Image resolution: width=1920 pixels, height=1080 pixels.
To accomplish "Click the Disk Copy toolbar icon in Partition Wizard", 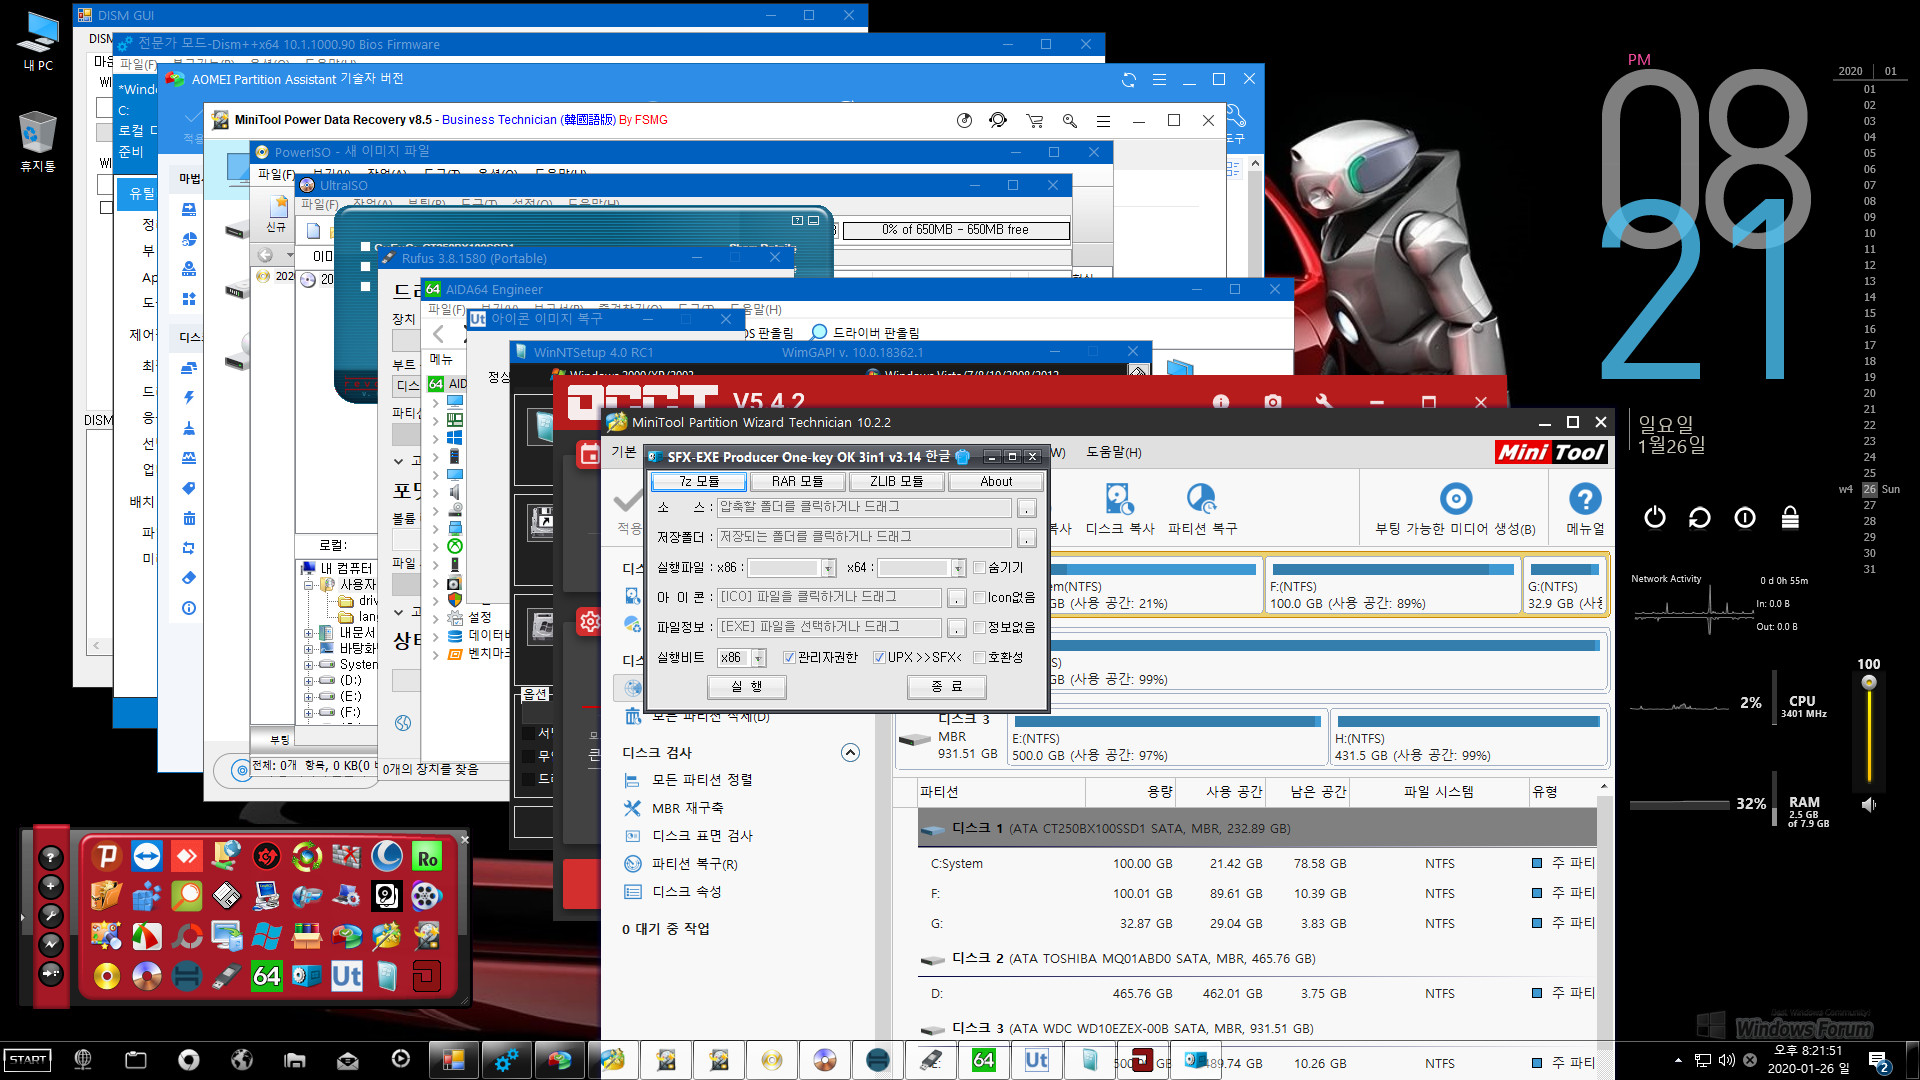I will click(x=1120, y=509).
